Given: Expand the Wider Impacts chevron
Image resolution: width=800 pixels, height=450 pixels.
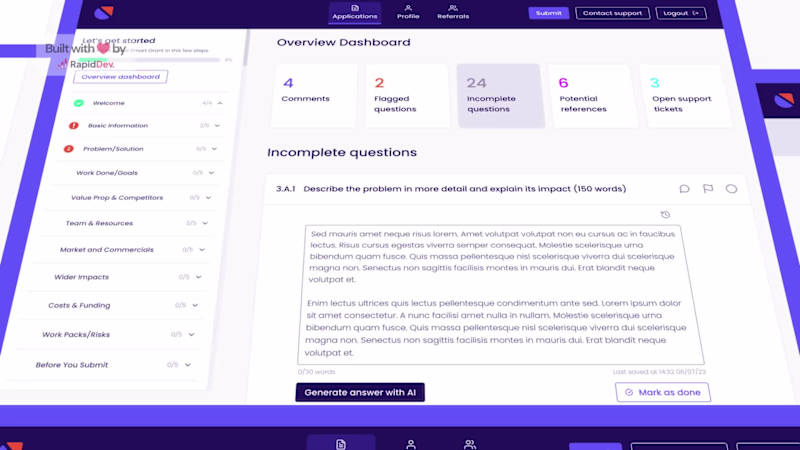Looking at the screenshot, I should [x=198, y=277].
